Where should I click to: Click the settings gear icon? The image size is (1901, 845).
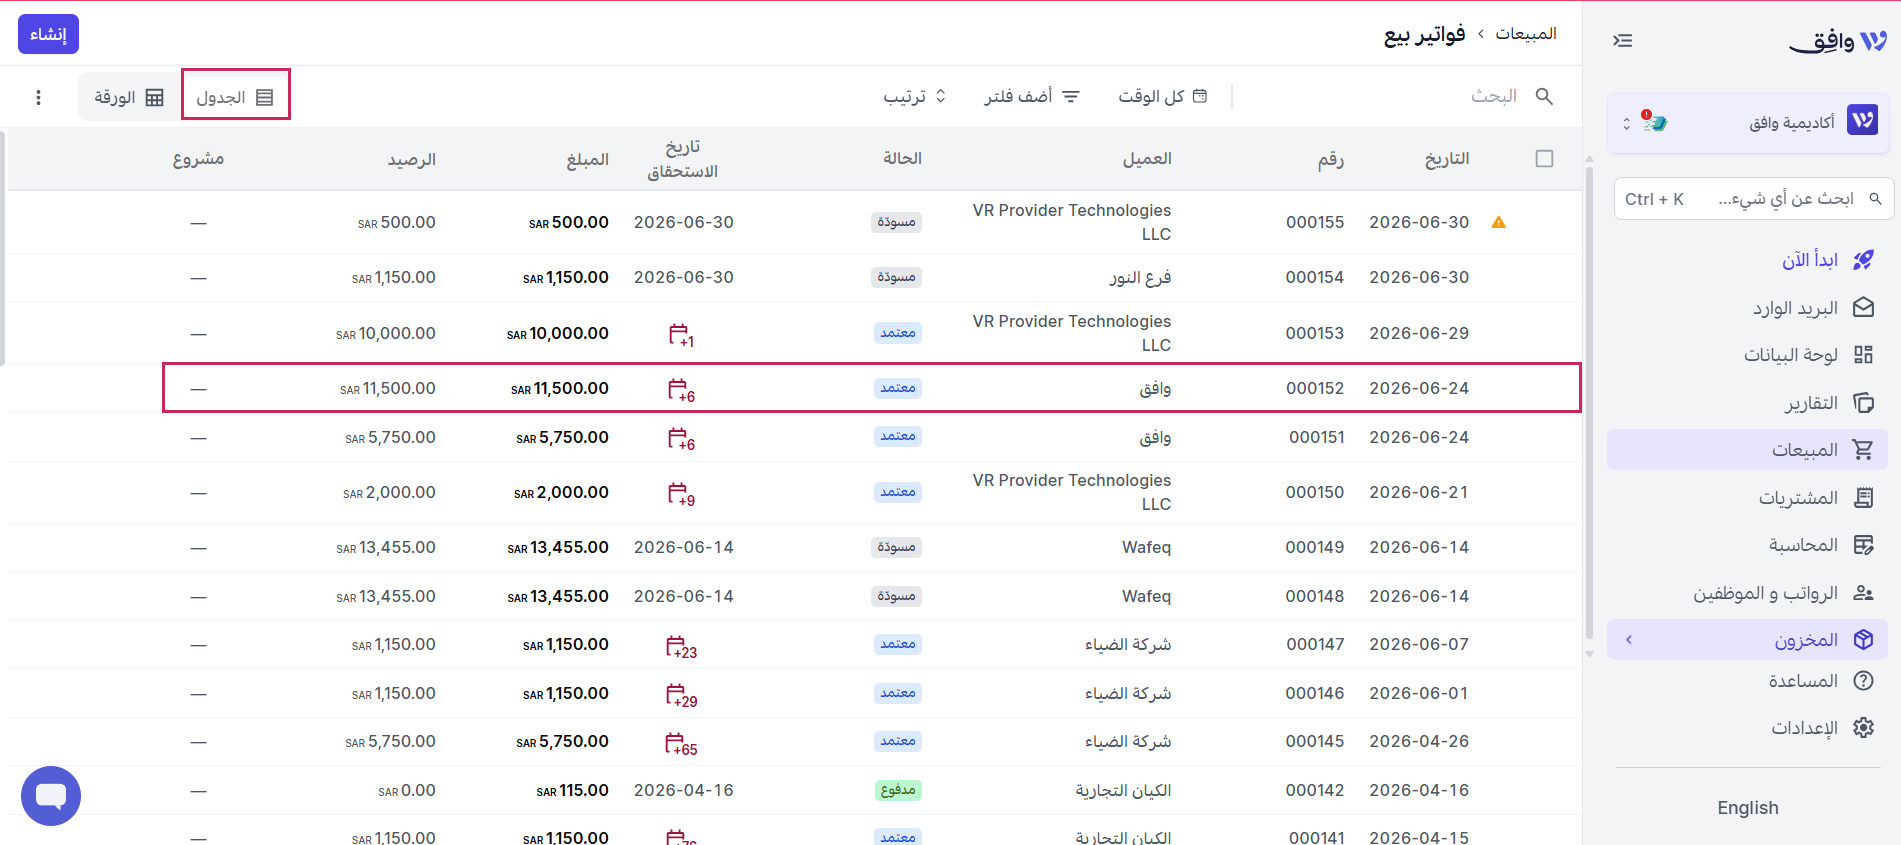[1863, 728]
